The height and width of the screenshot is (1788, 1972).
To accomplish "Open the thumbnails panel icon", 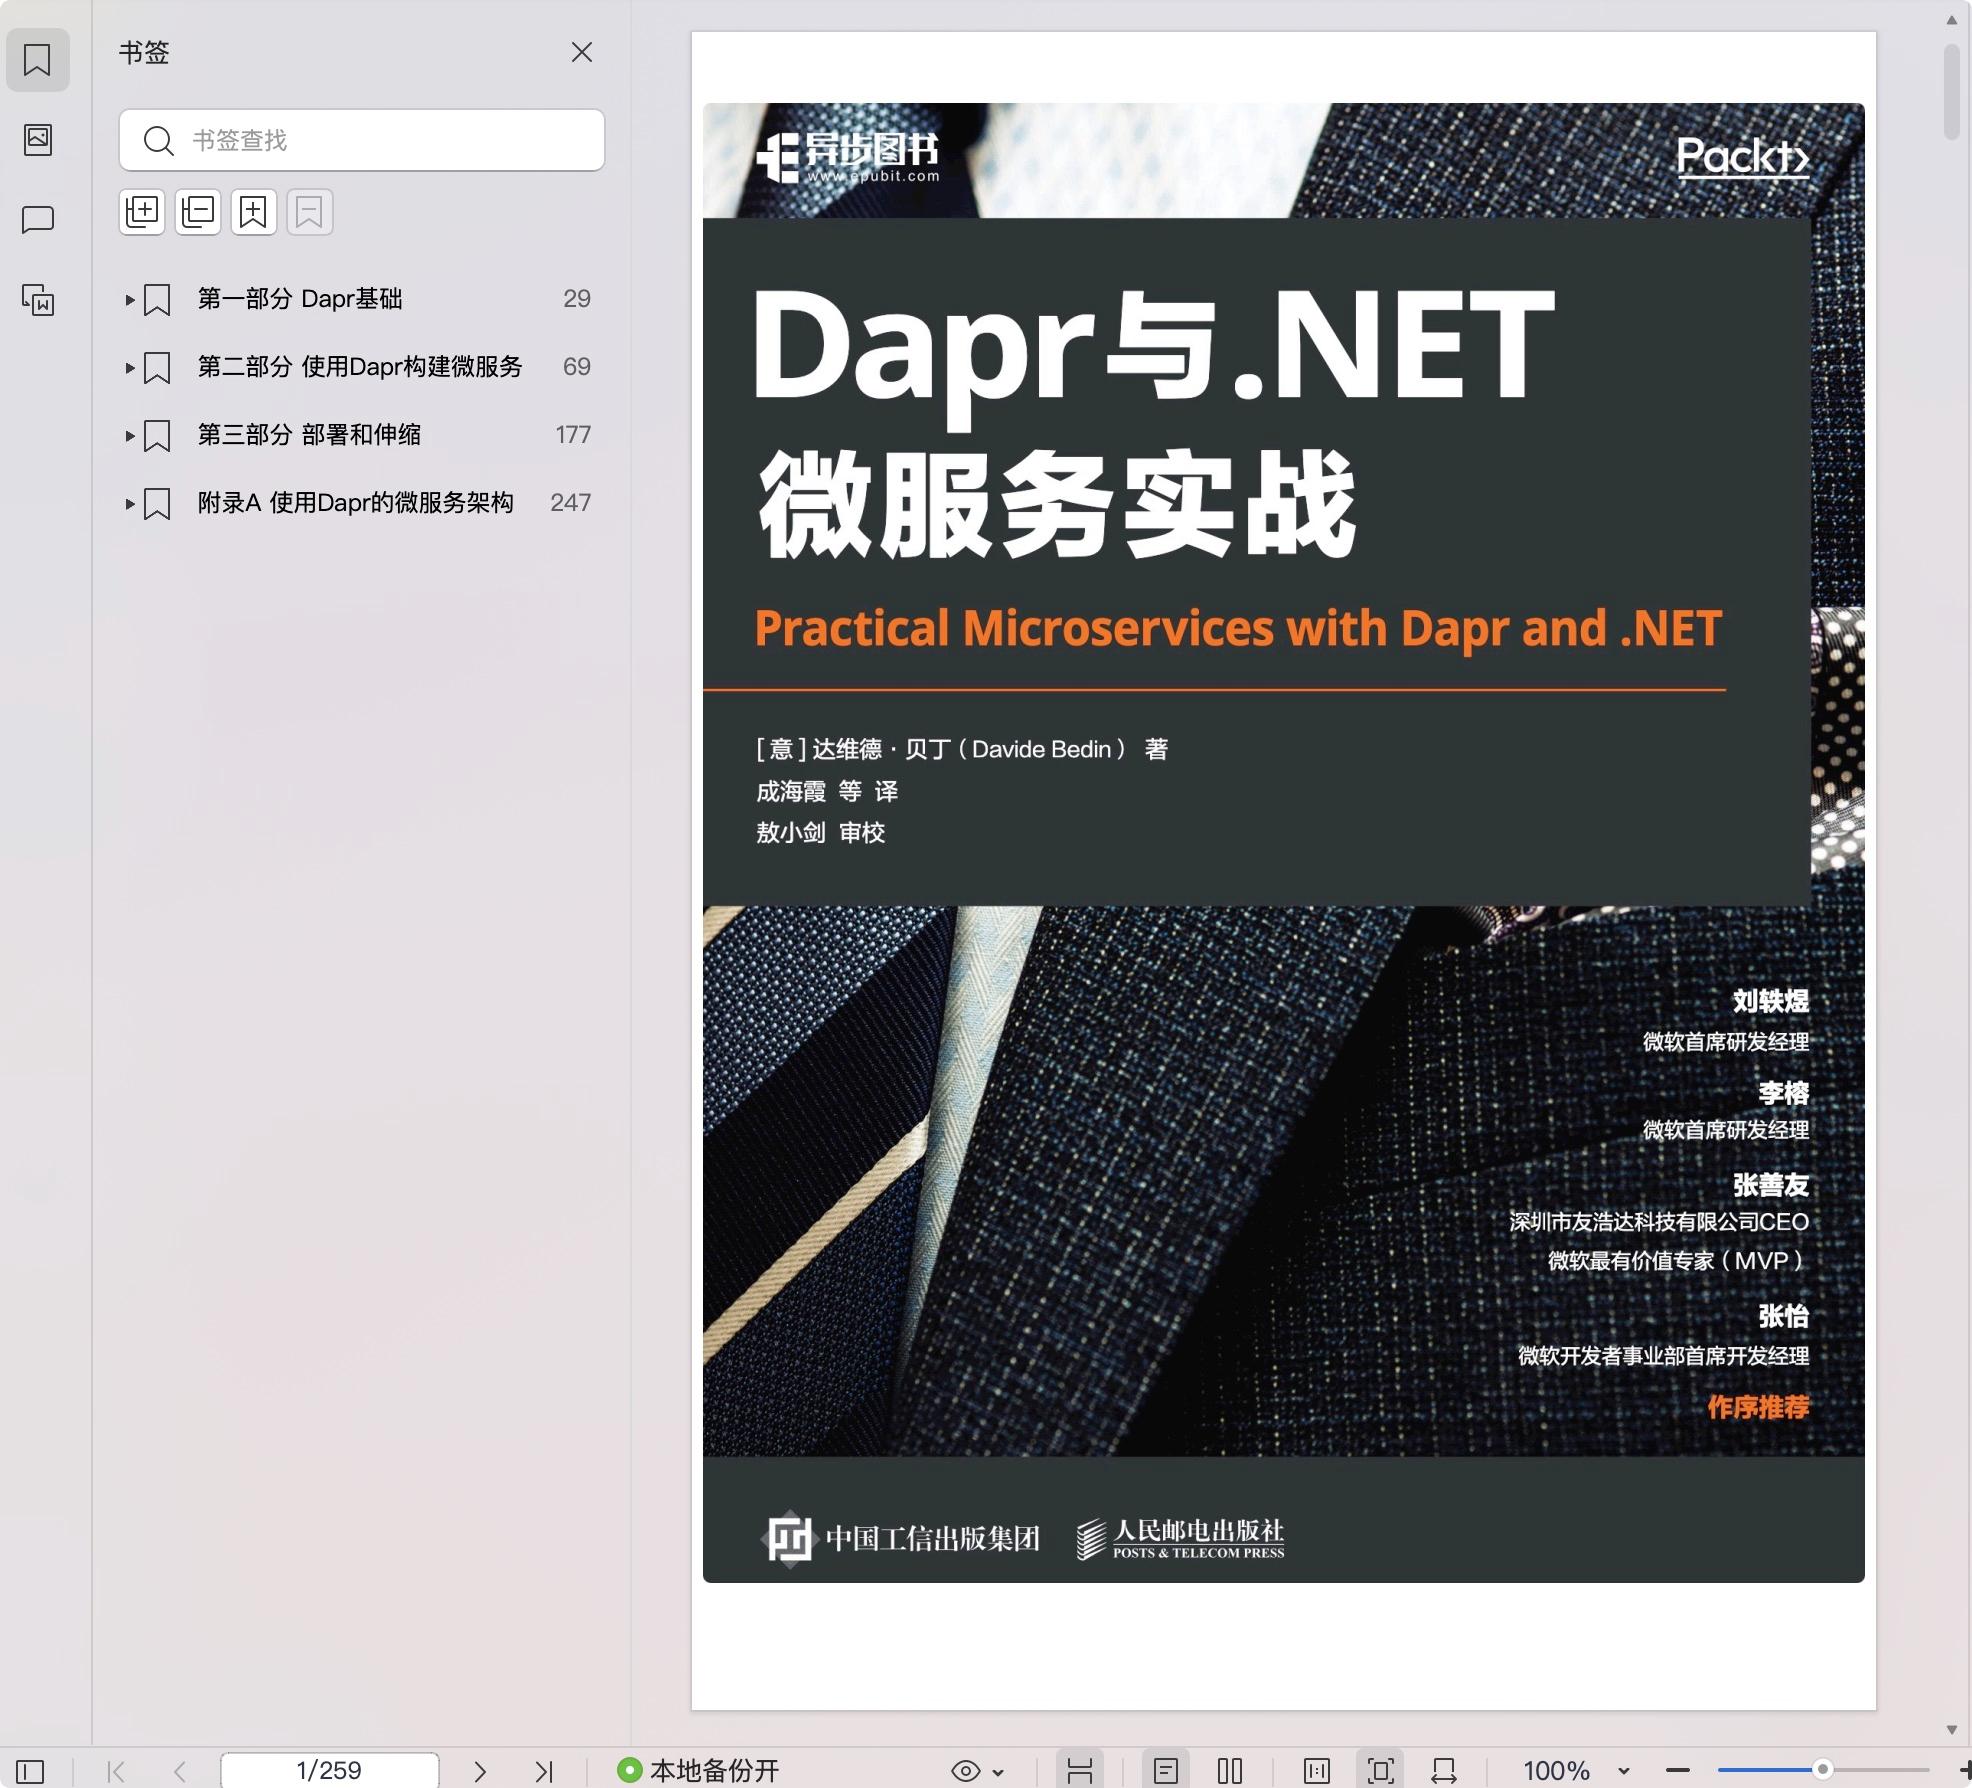I will coord(38,139).
